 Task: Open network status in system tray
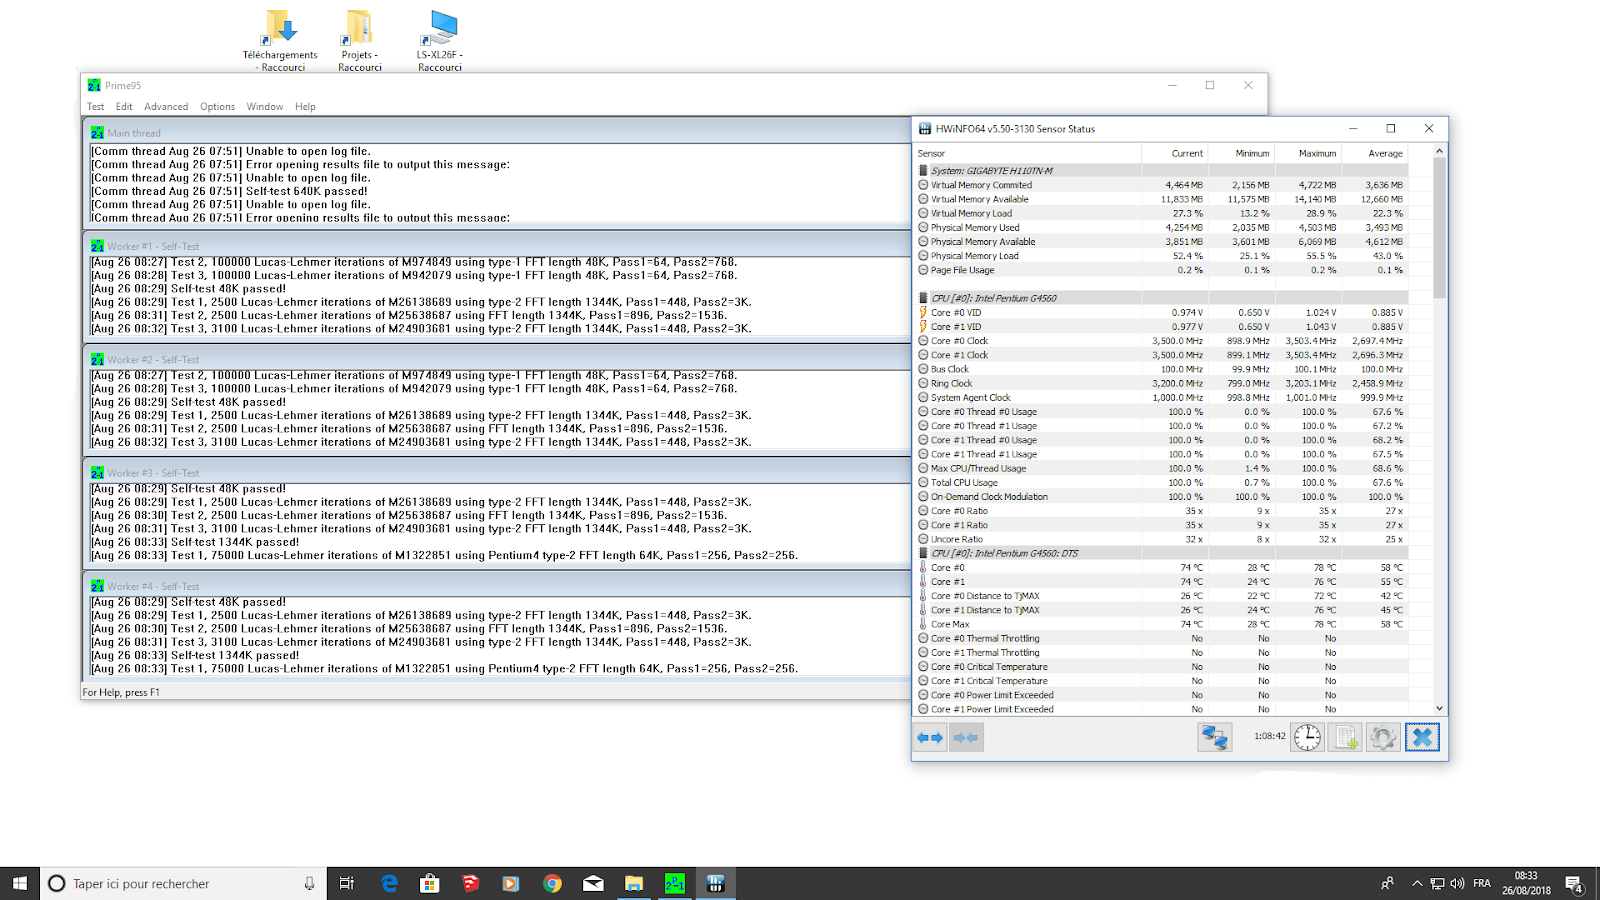pyautogui.click(x=1437, y=883)
